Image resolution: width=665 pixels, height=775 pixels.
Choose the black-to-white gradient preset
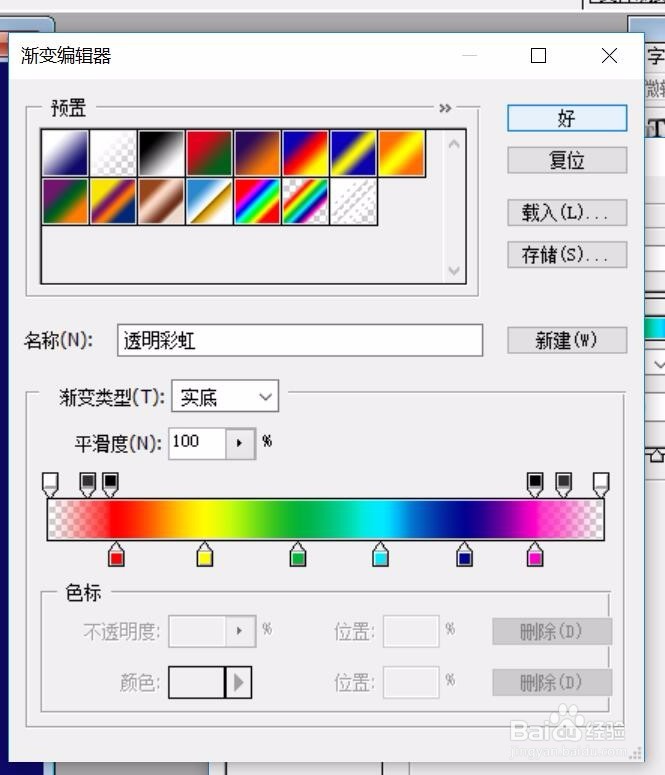(x=161, y=153)
